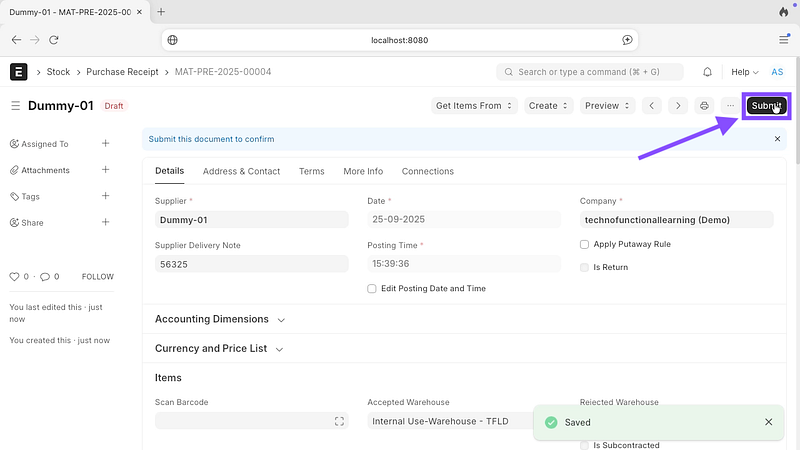Click the print icon in toolbar
800x450 pixels.
(x=704, y=106)
